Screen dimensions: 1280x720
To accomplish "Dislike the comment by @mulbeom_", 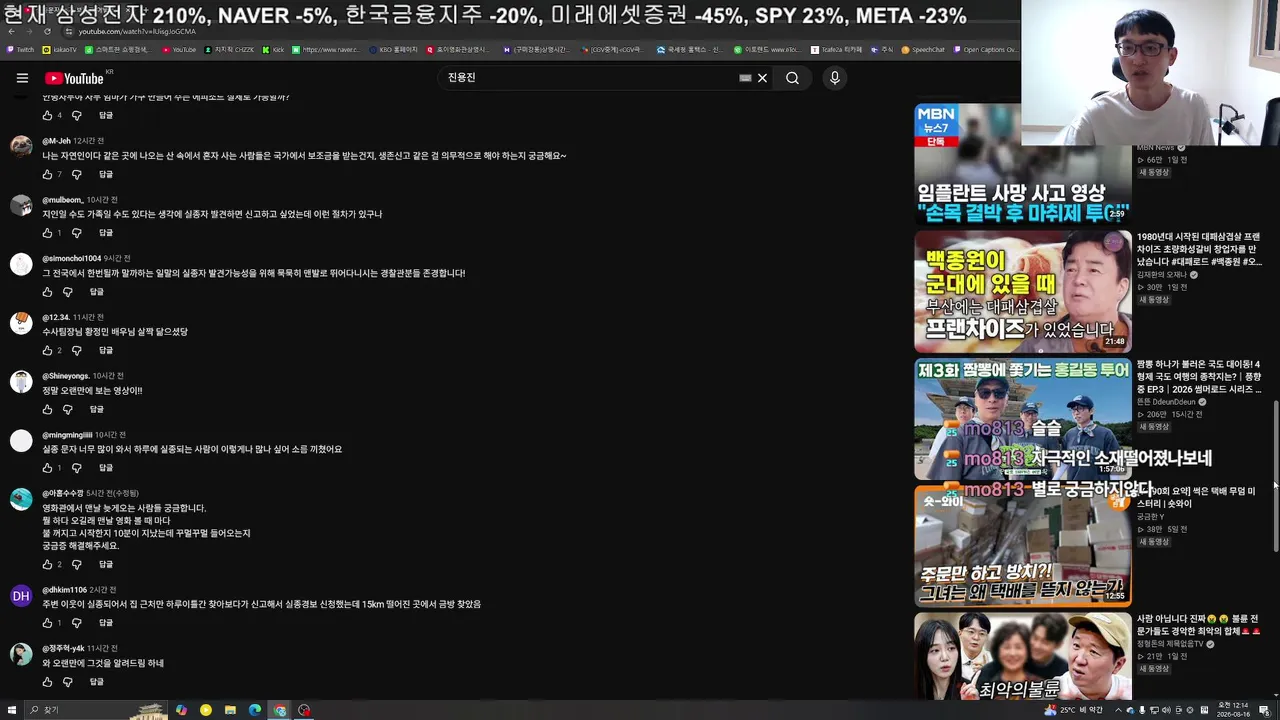I will [76, 233].
